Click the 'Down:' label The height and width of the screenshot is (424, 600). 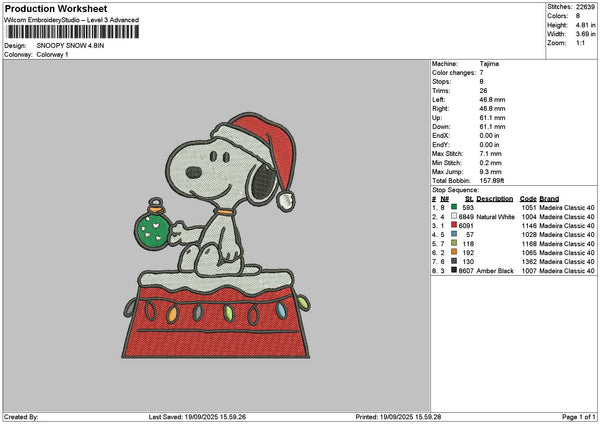441,127
